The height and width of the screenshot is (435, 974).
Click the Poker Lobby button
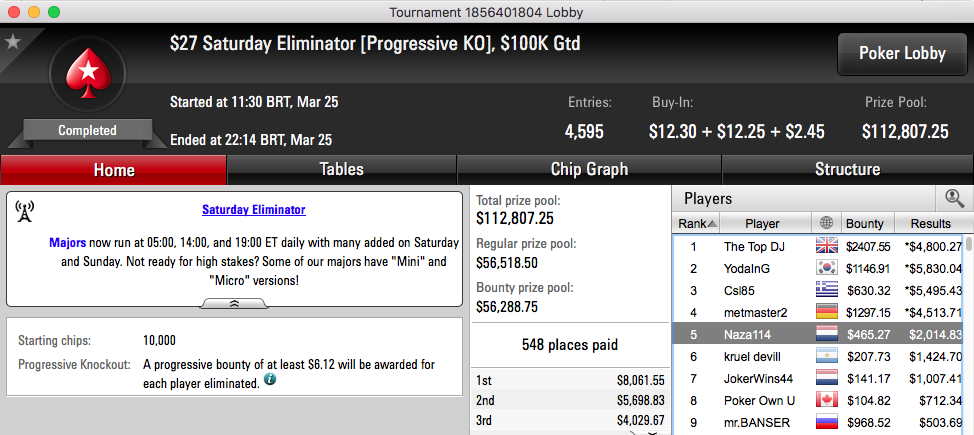coord(902,53)
